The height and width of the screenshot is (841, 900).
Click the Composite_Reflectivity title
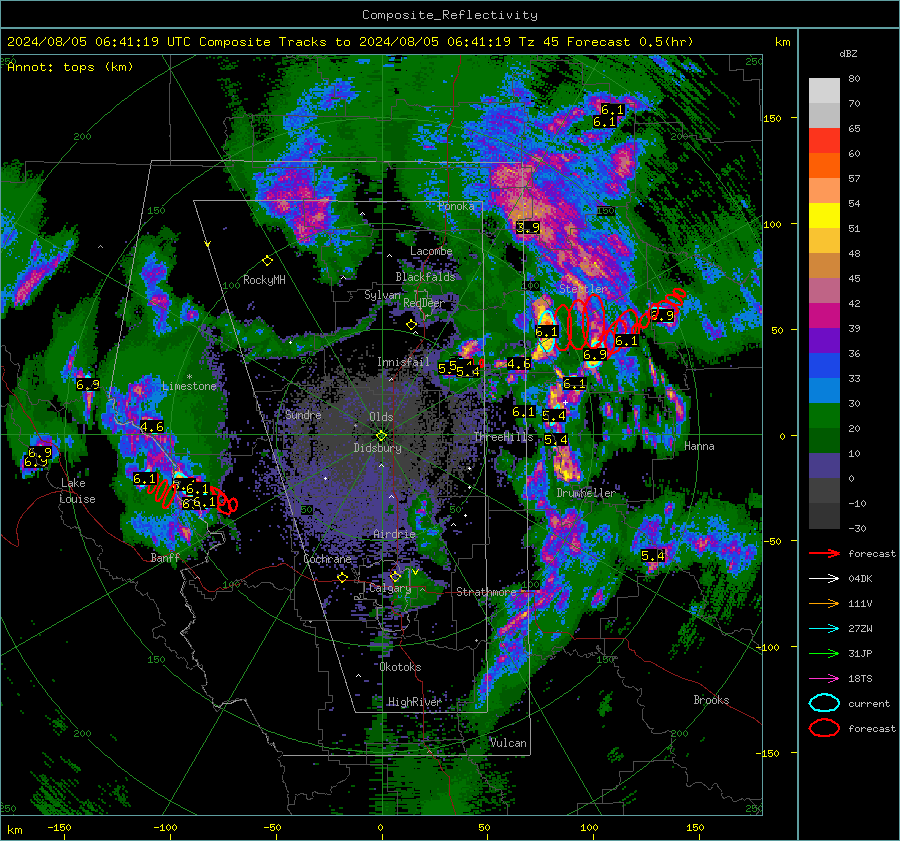pos(450,15)
